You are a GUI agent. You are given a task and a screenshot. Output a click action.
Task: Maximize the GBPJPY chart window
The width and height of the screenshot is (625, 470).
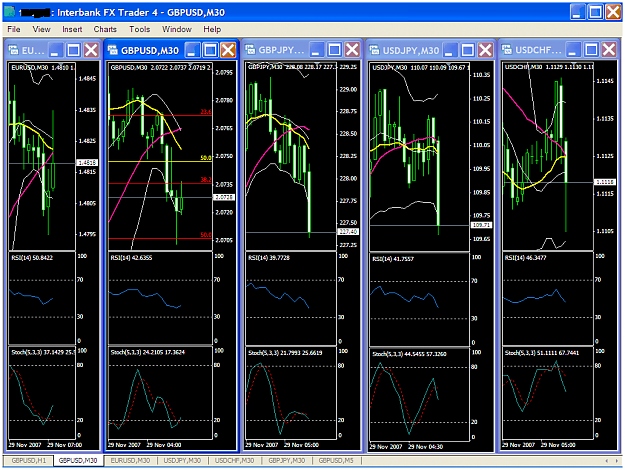pyautogui.click(x=334, y=50)
